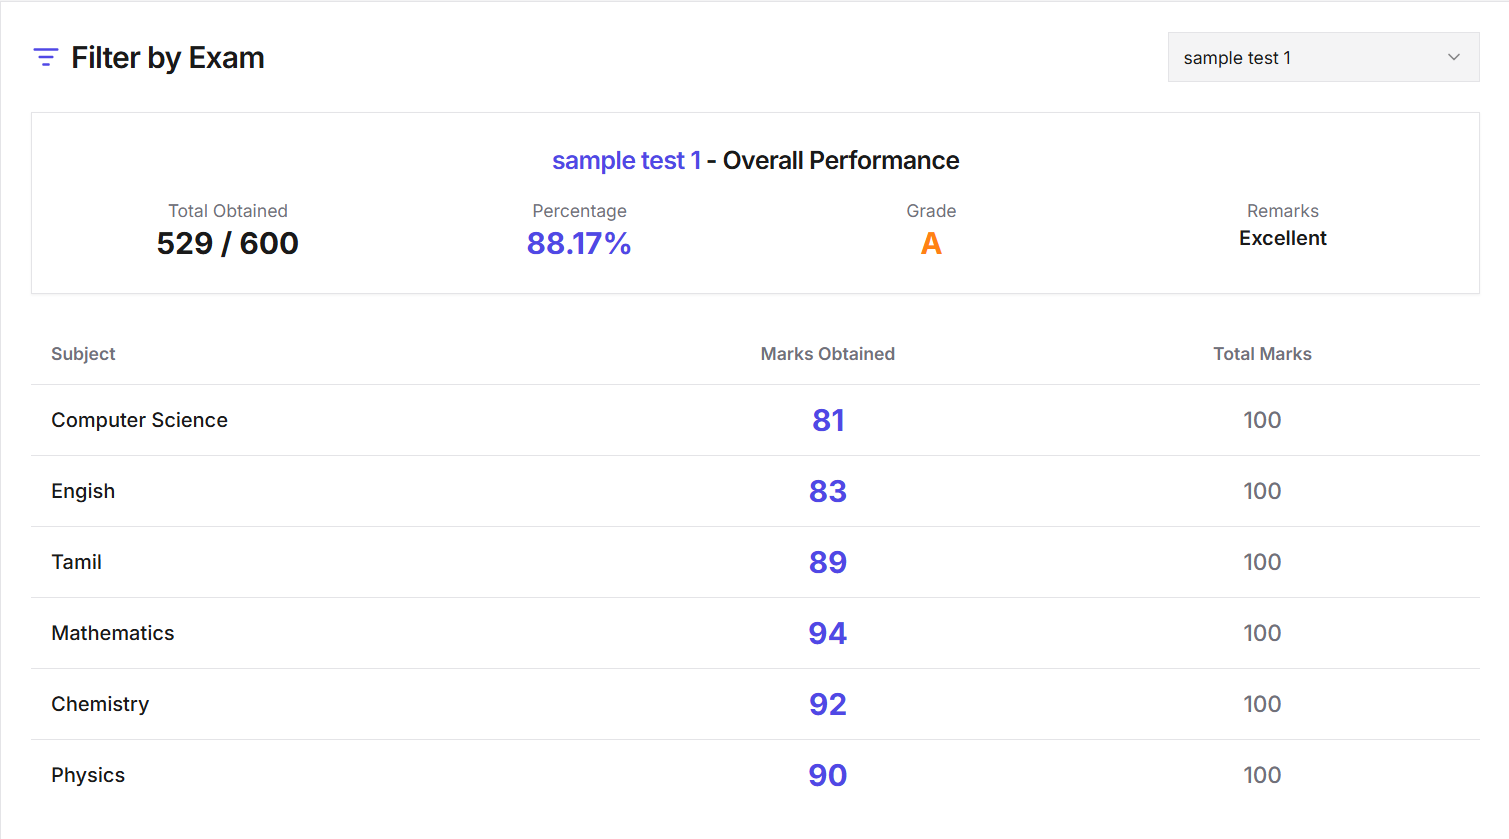Click the sample test 1 link in heading

626,160
